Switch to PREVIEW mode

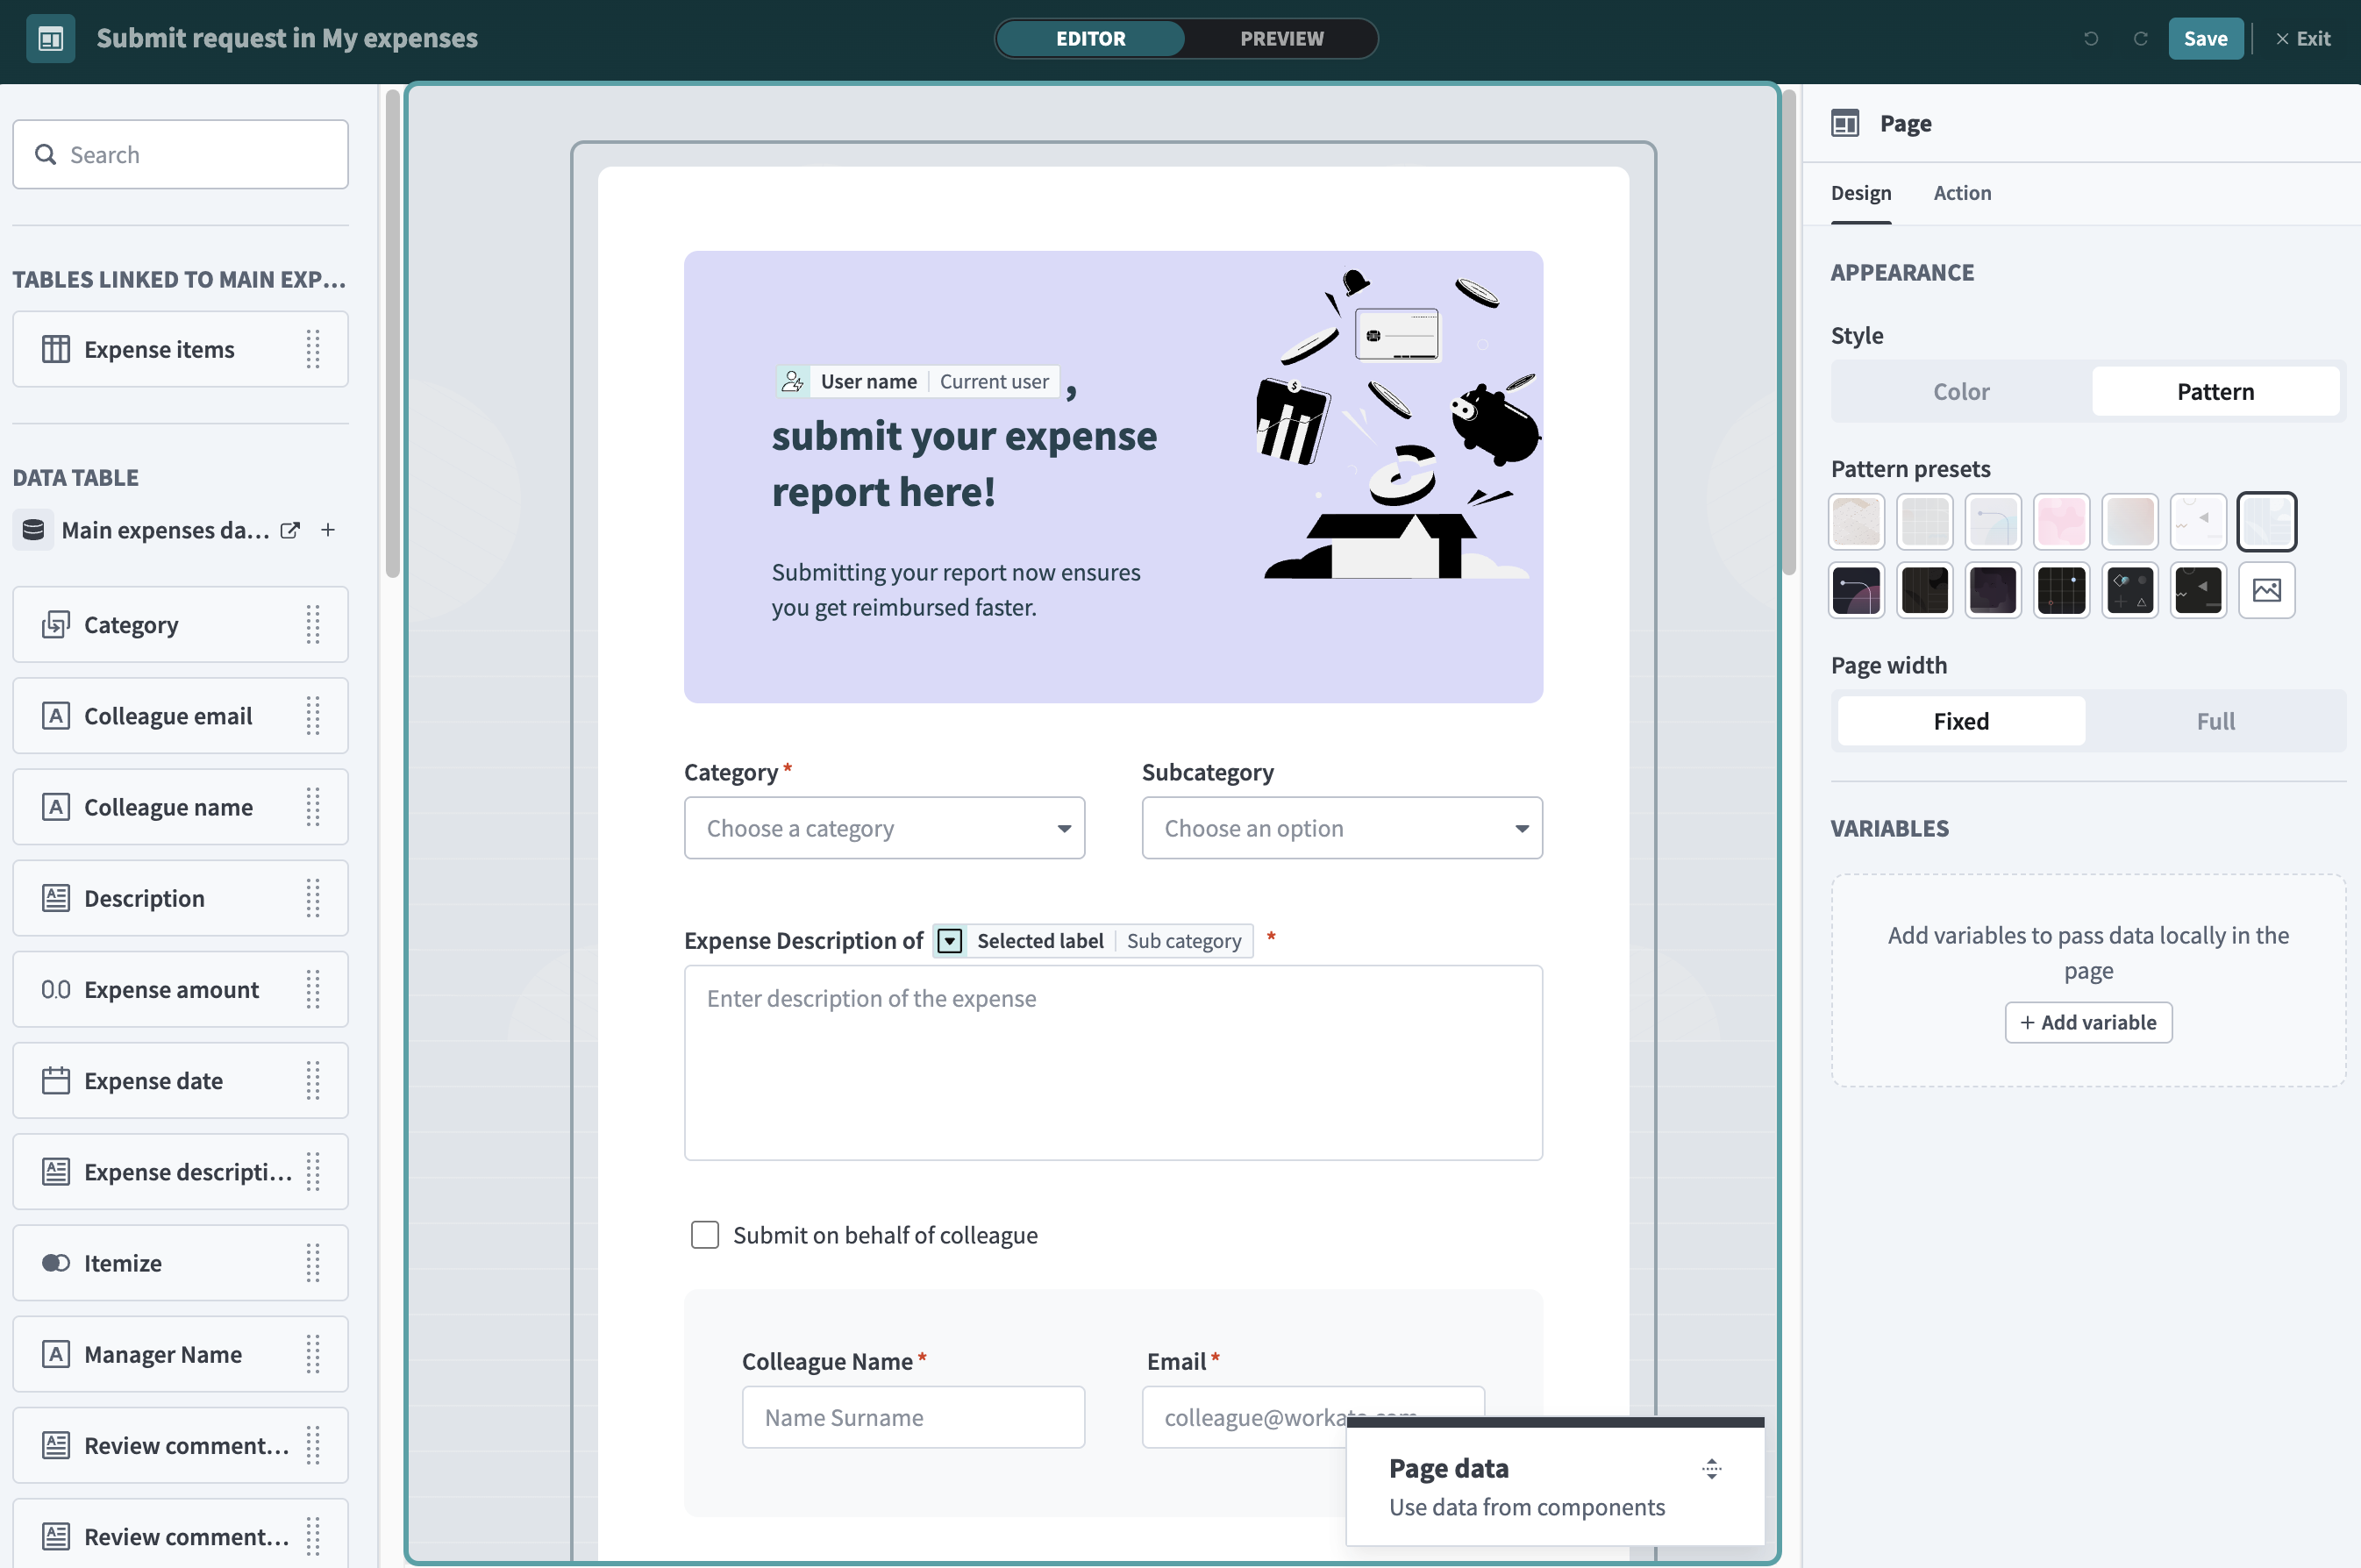[1281, 38]
